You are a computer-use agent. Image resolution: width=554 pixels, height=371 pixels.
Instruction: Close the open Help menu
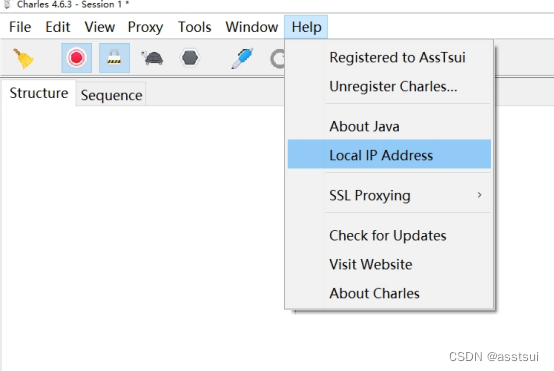(x=306, y=27)
